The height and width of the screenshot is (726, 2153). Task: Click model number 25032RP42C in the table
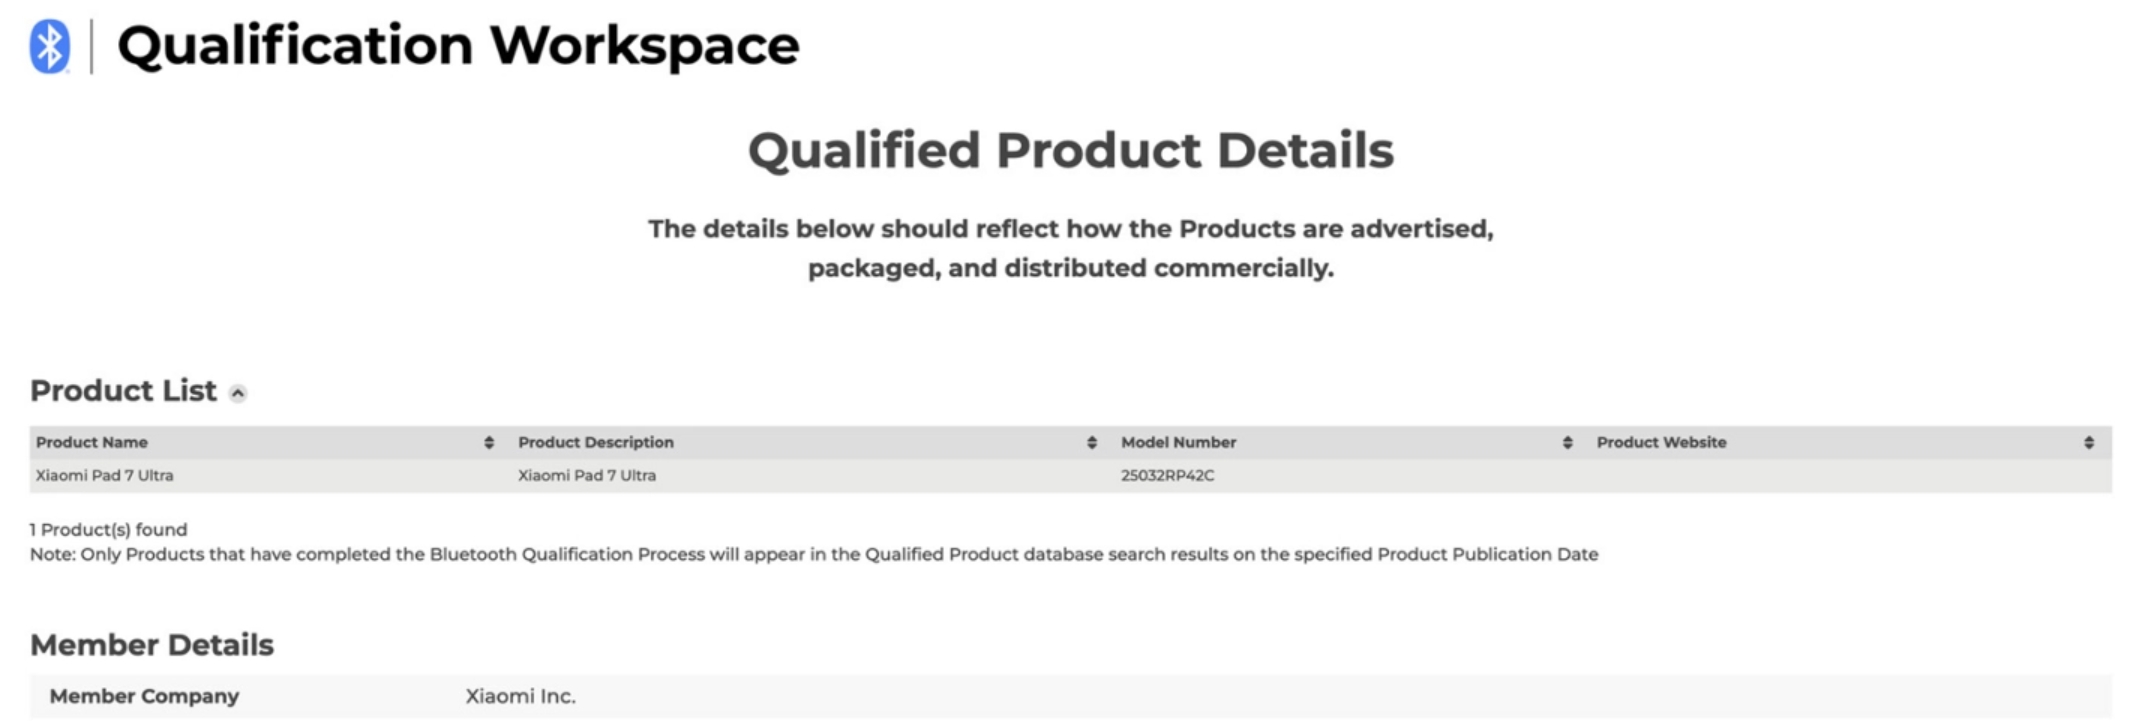pos(1167,476)
